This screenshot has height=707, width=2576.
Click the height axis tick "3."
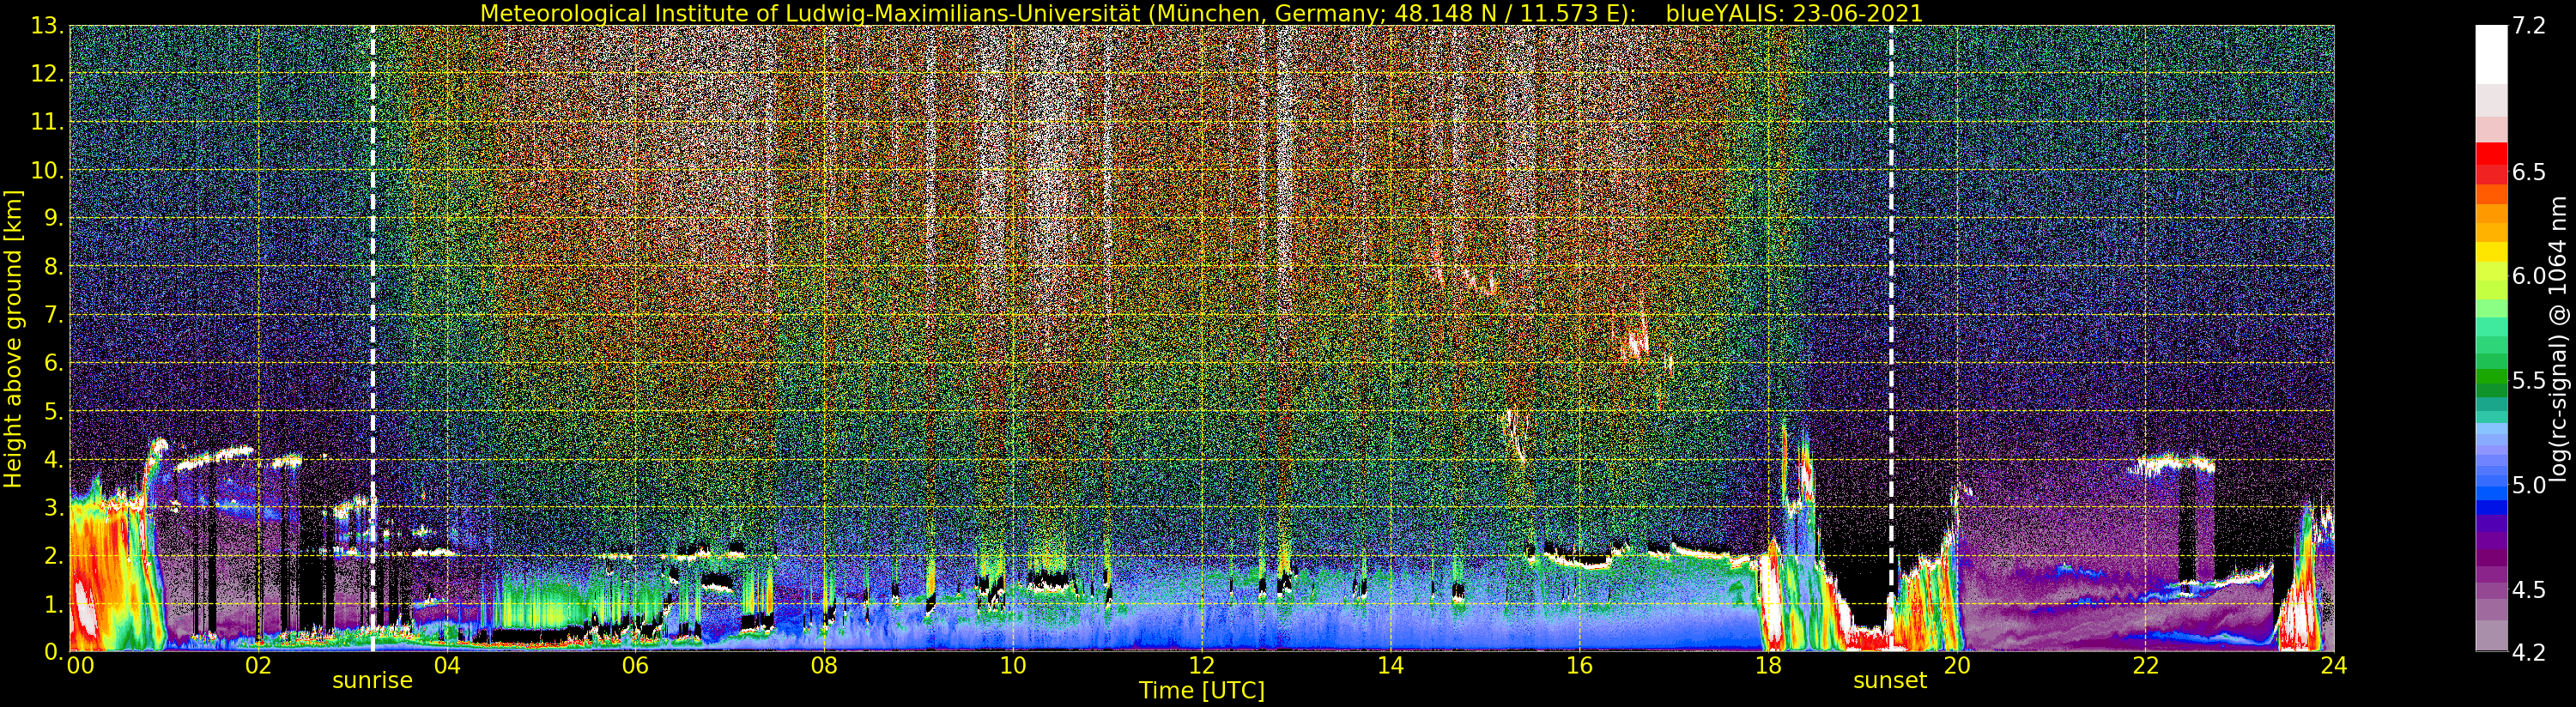tap(54, 507)
